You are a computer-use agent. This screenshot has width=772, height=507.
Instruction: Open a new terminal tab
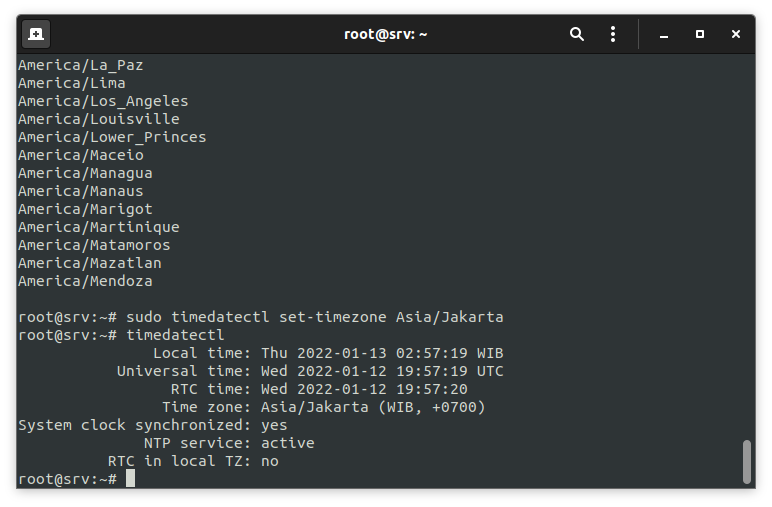[x=35, y=34]
